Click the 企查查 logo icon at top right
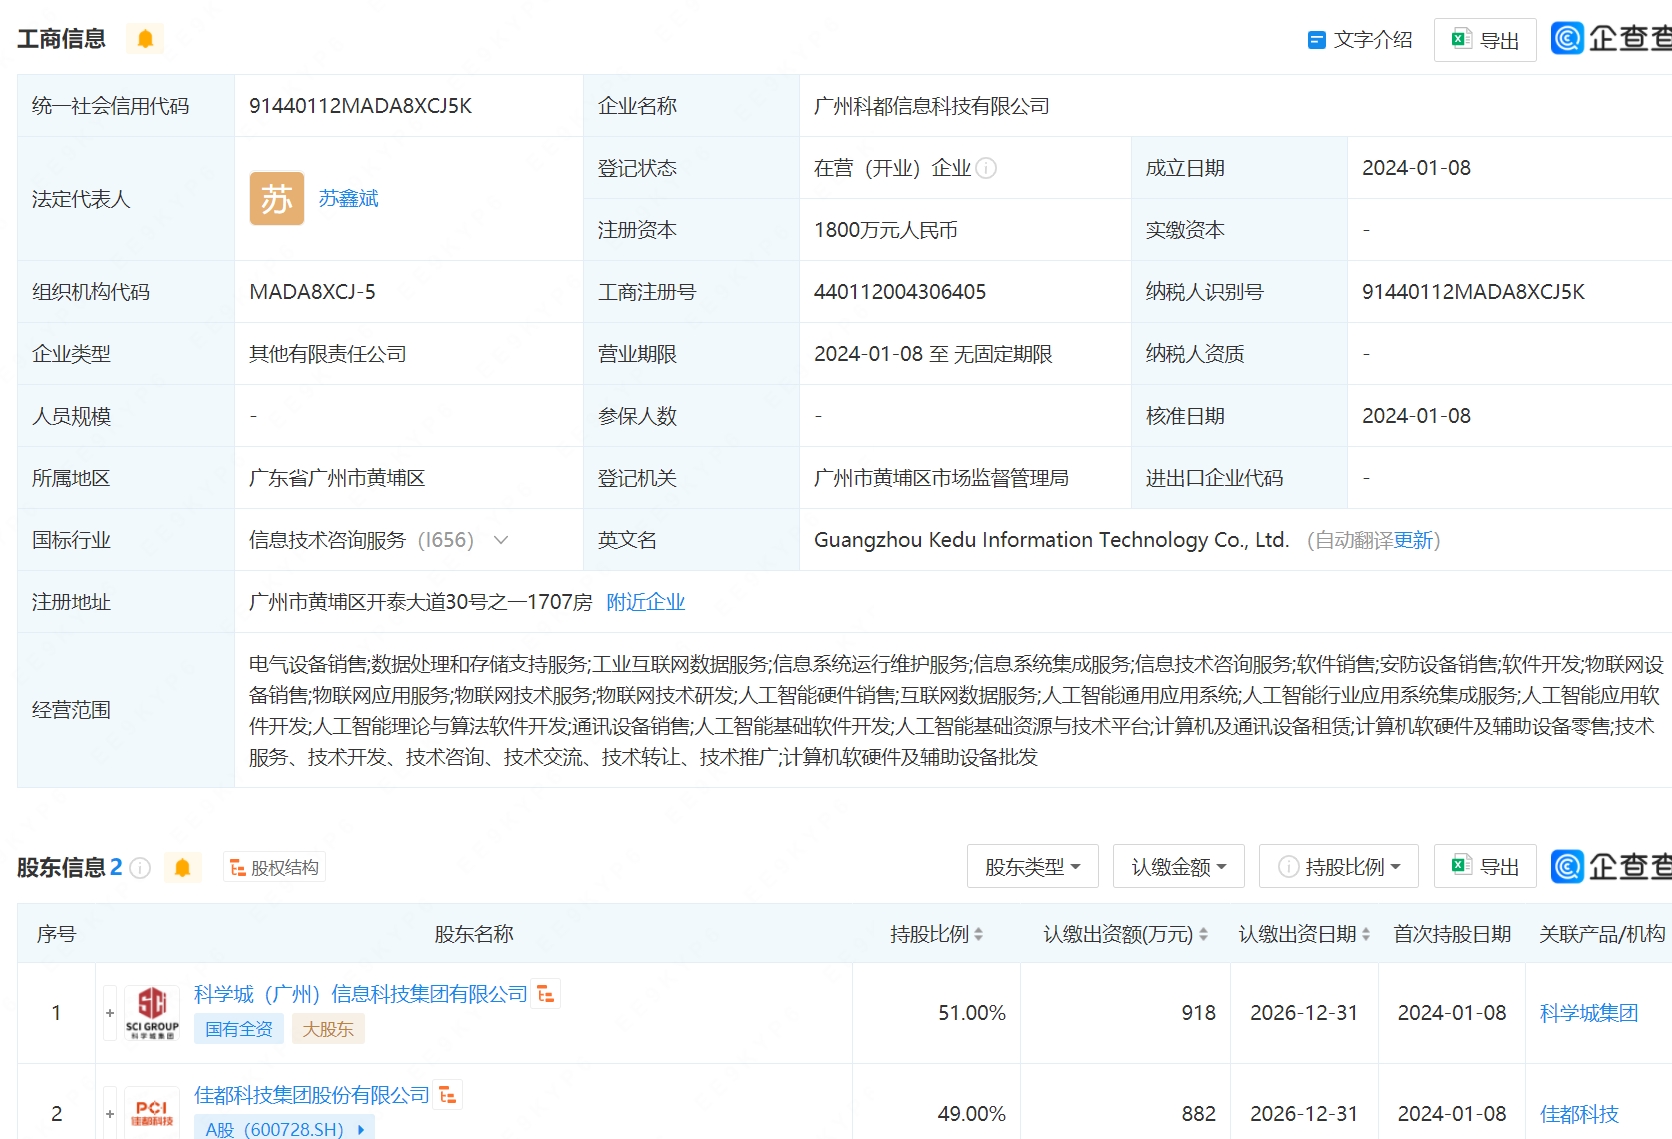The width and height of the screenshot is (1672, 1139). [1566, 38]
